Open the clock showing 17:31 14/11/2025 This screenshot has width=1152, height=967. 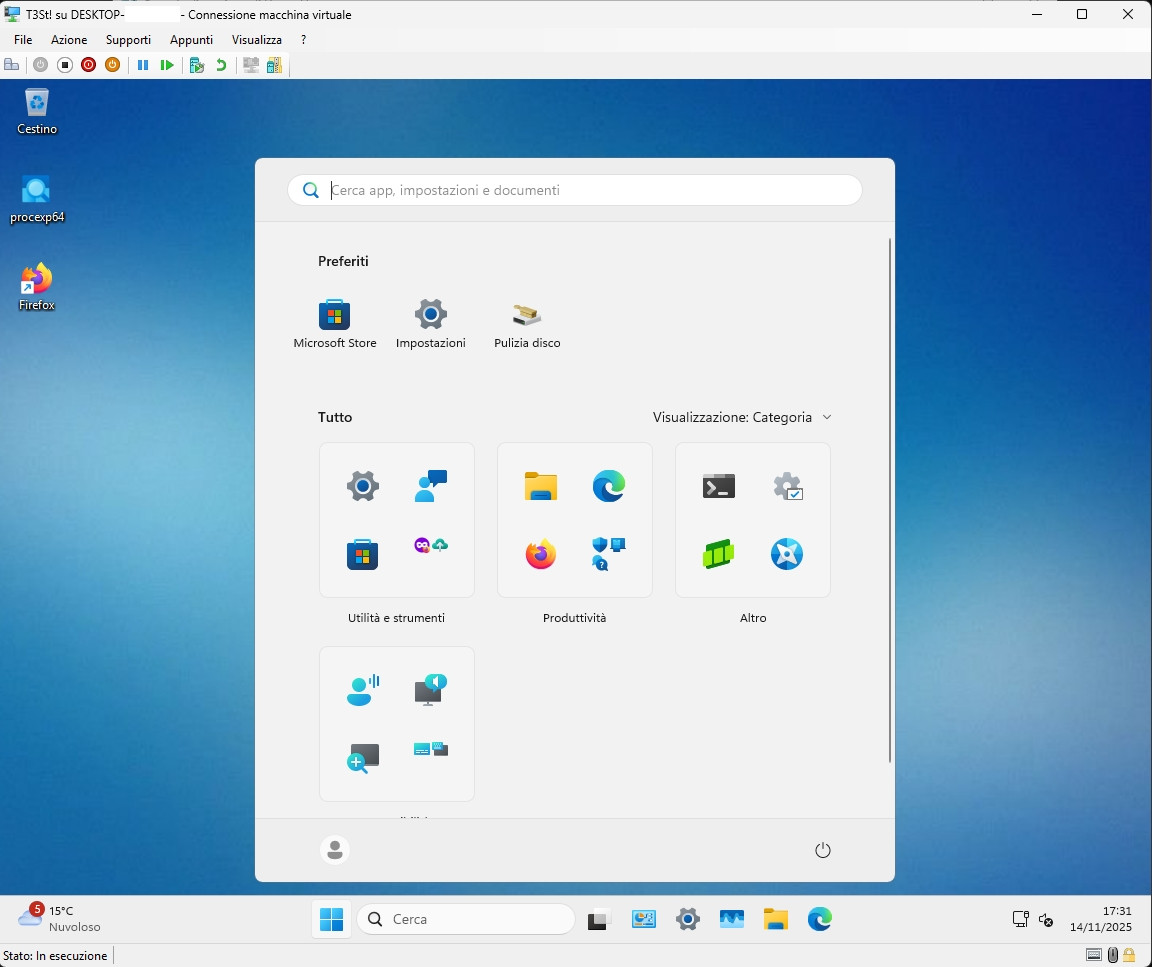(x=1100, y=919)
